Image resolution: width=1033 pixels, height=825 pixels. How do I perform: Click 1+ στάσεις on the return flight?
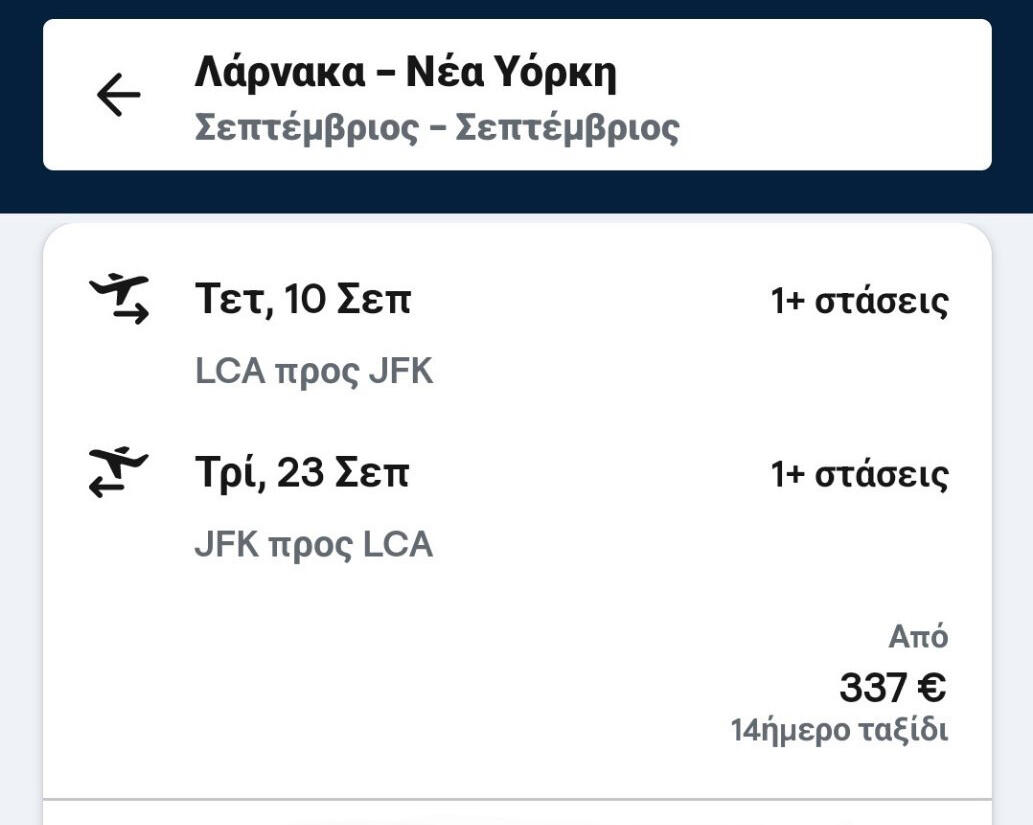(x=859, y=474)
